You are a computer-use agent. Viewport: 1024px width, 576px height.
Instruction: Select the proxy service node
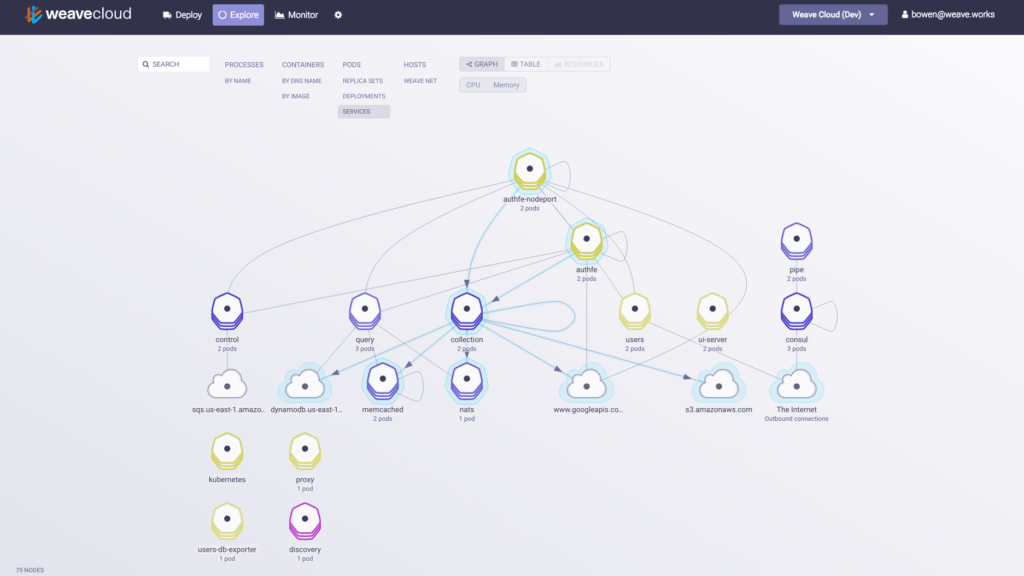pyautogui.click(x=305, y=451)
